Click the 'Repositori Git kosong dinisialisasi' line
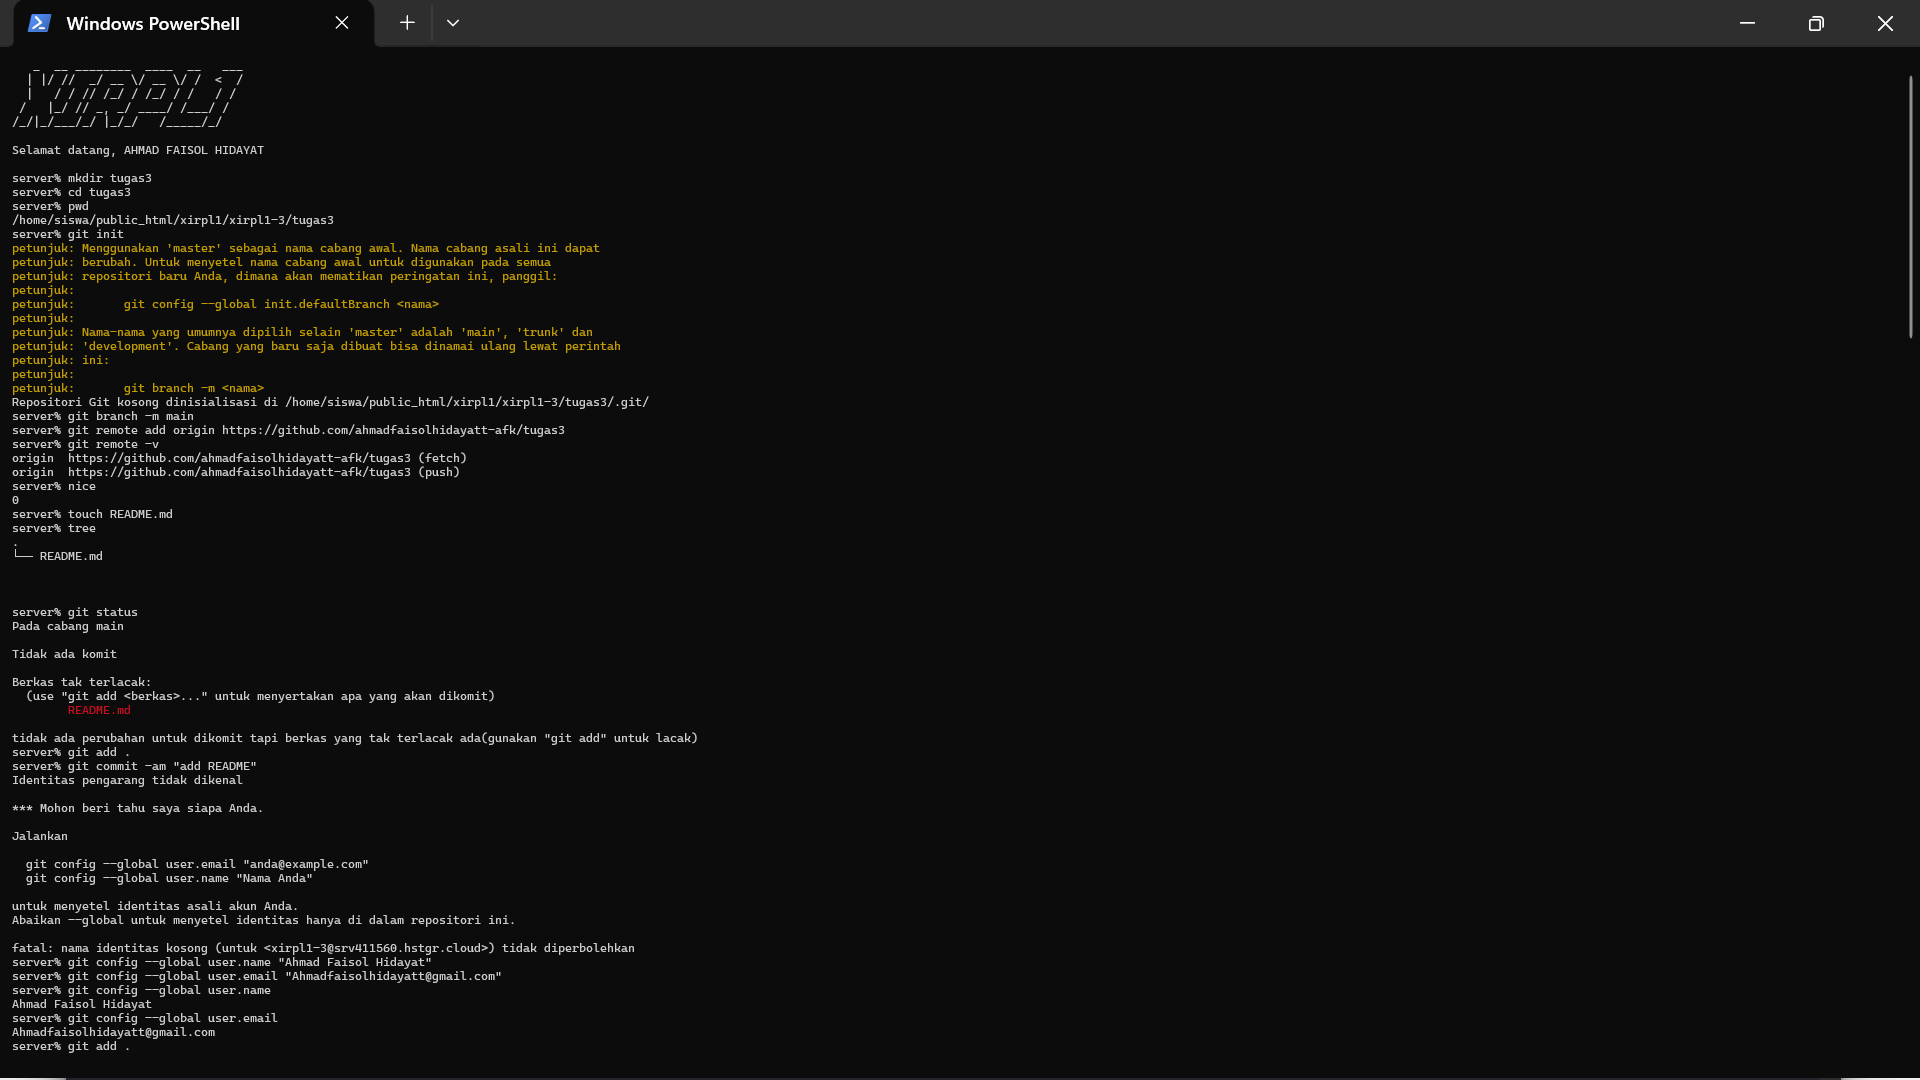Viewport: 1920px width, 1080px height. click(x=330, y=402)
